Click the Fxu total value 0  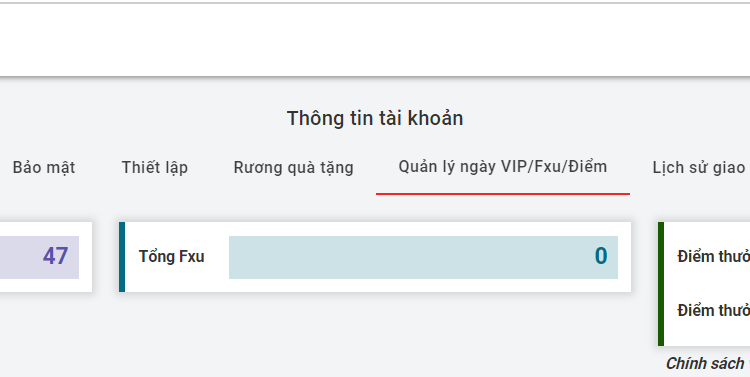point(601,256)
